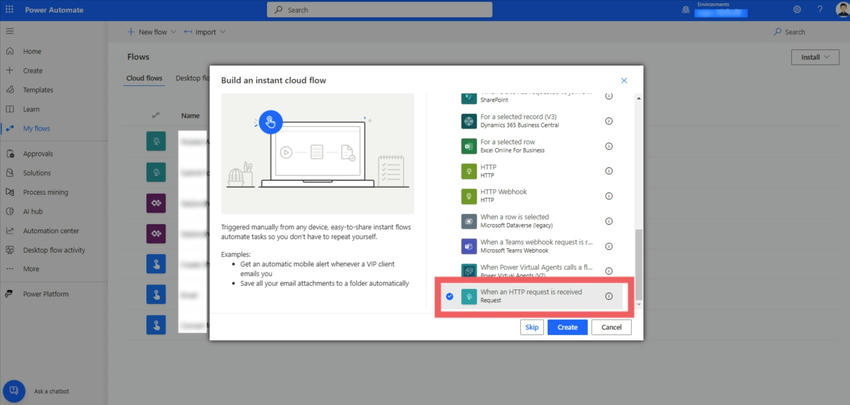Click the Approvals icon in sidebar
The image size is (850, 405).
(x=10, y=154)
